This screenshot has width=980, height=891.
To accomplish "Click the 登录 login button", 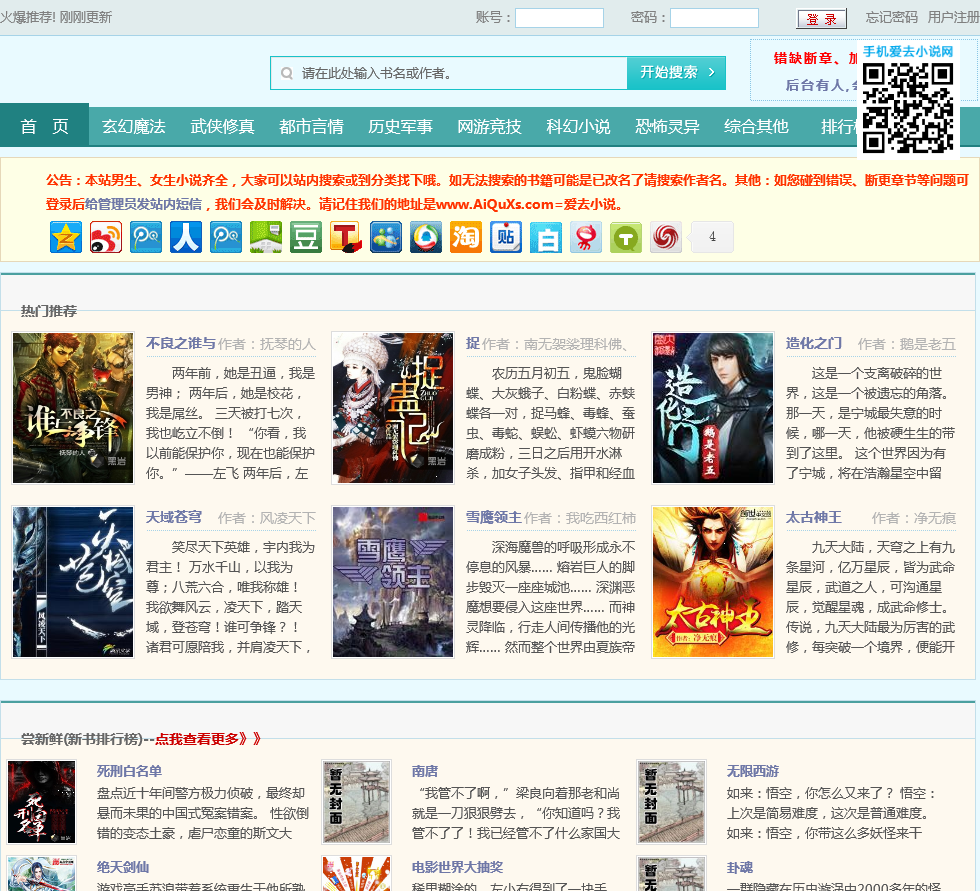I will (821, 19).
